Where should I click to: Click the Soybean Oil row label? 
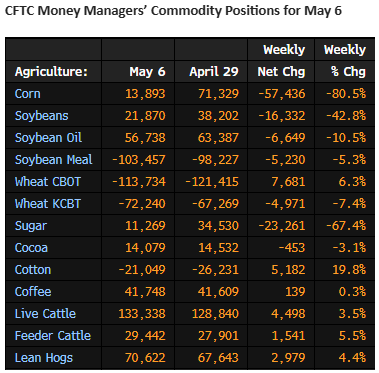48,138
